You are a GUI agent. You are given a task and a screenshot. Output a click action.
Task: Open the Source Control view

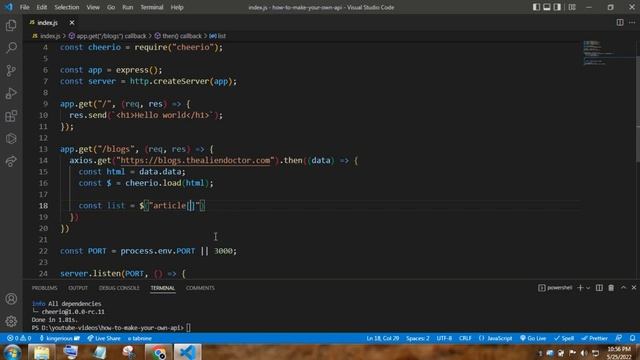pyautogui.click(x=11, y=71)
